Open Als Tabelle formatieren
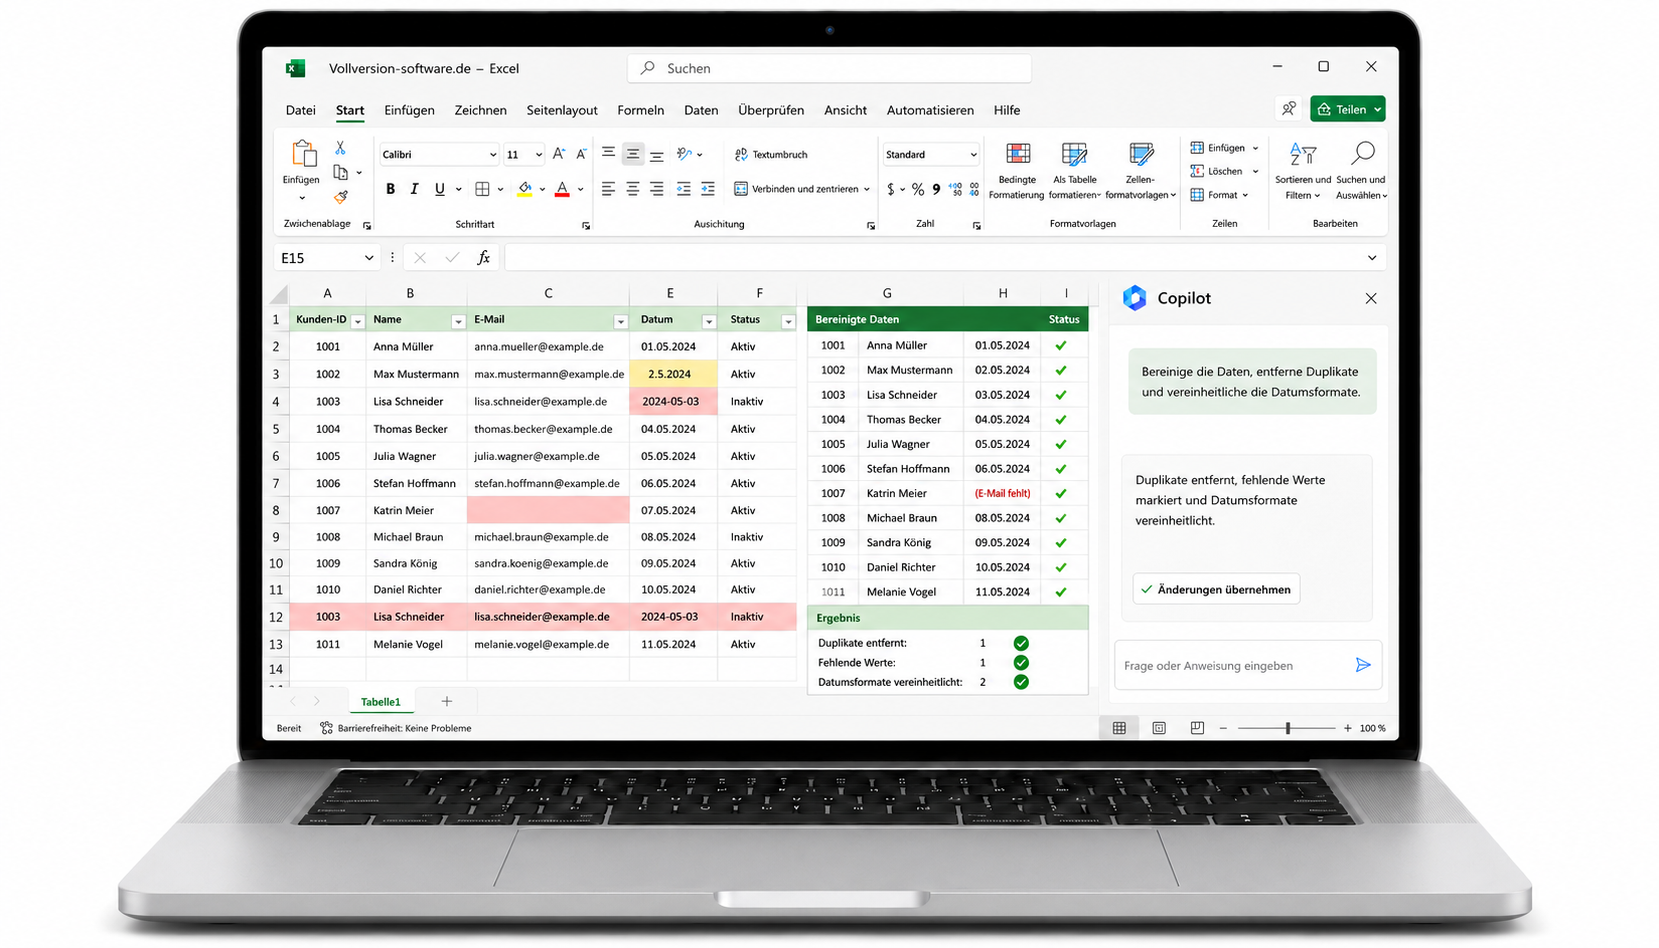This screenshot has width=1659, height=948. click(x=1074, y=171)
